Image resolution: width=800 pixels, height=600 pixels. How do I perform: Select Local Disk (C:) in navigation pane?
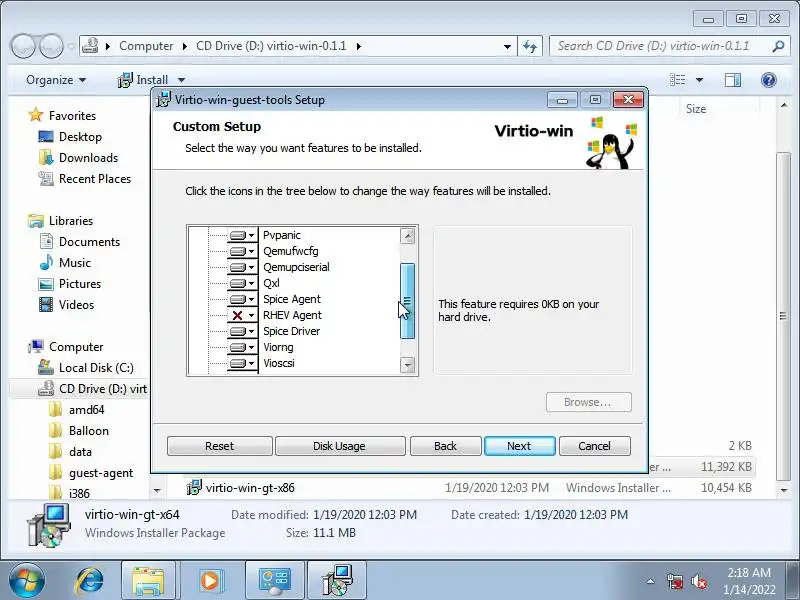point(96,368)
